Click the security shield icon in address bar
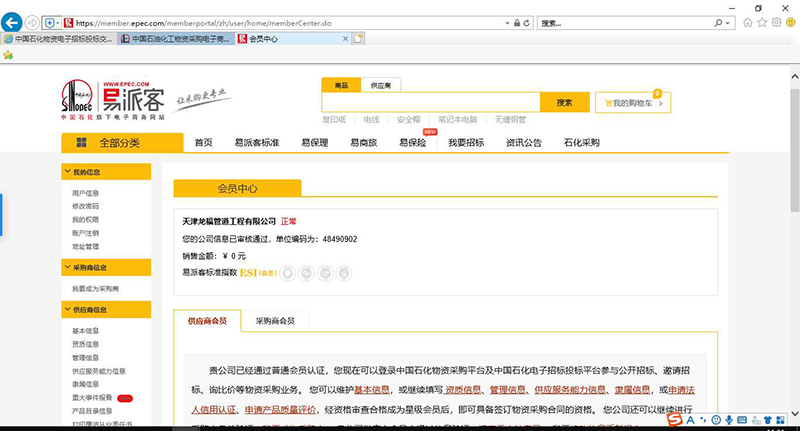This screenshot has height=431, width=800. point(49,23)
